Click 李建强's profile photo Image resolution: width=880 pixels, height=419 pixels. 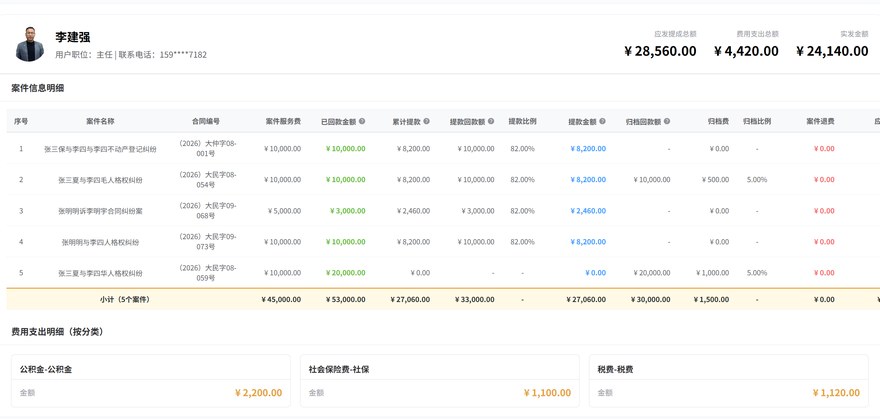(x=30, y=44)
